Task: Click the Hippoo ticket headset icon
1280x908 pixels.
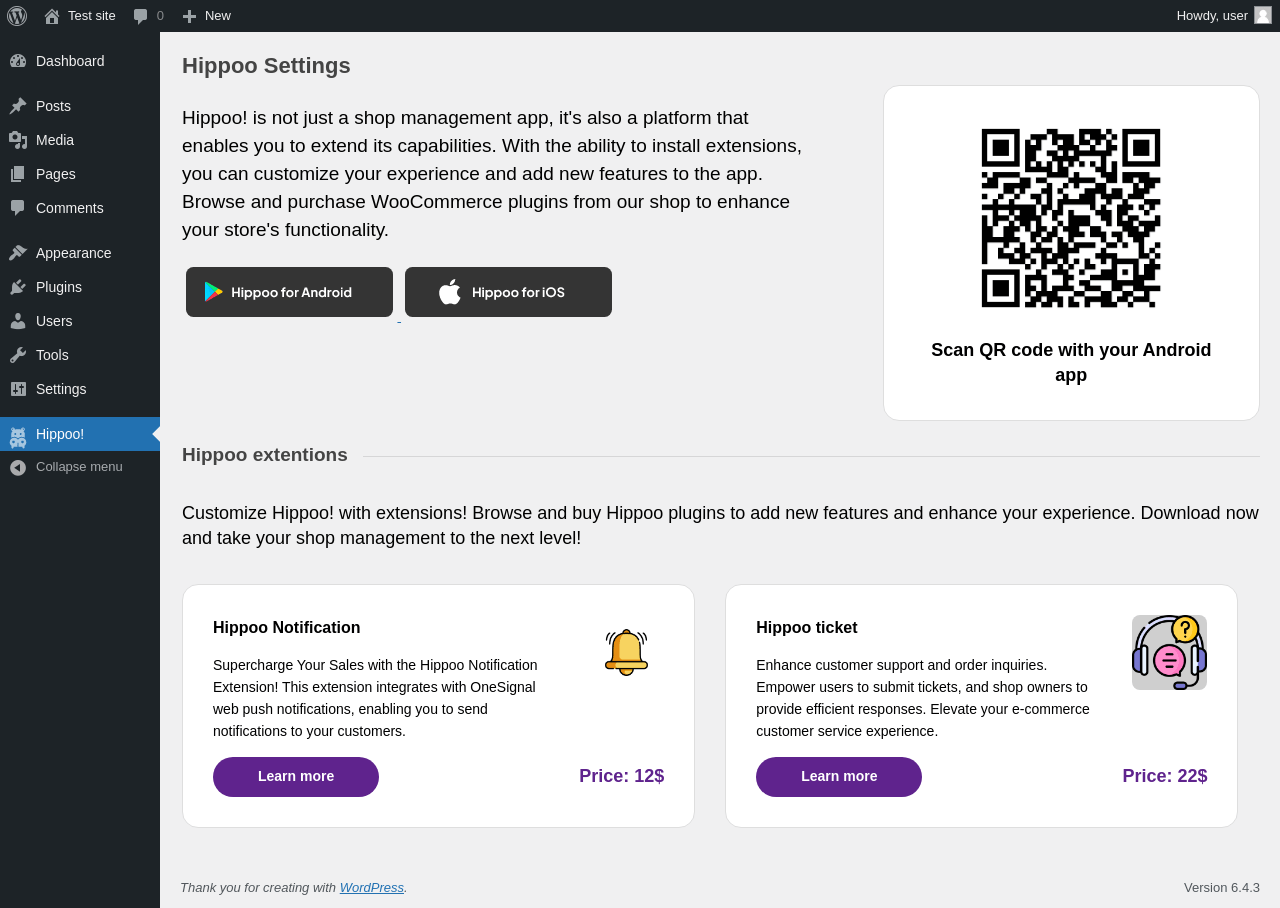Action: pos(1169,652)
